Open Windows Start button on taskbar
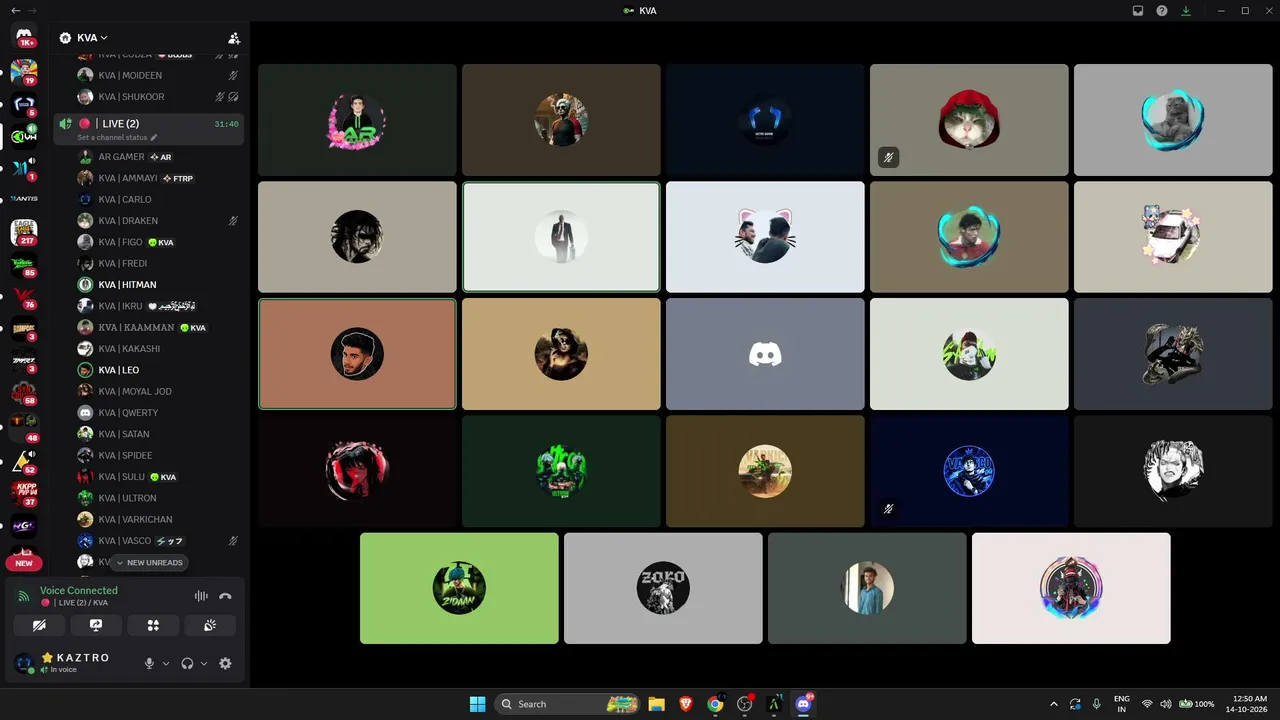 [477, 704]
